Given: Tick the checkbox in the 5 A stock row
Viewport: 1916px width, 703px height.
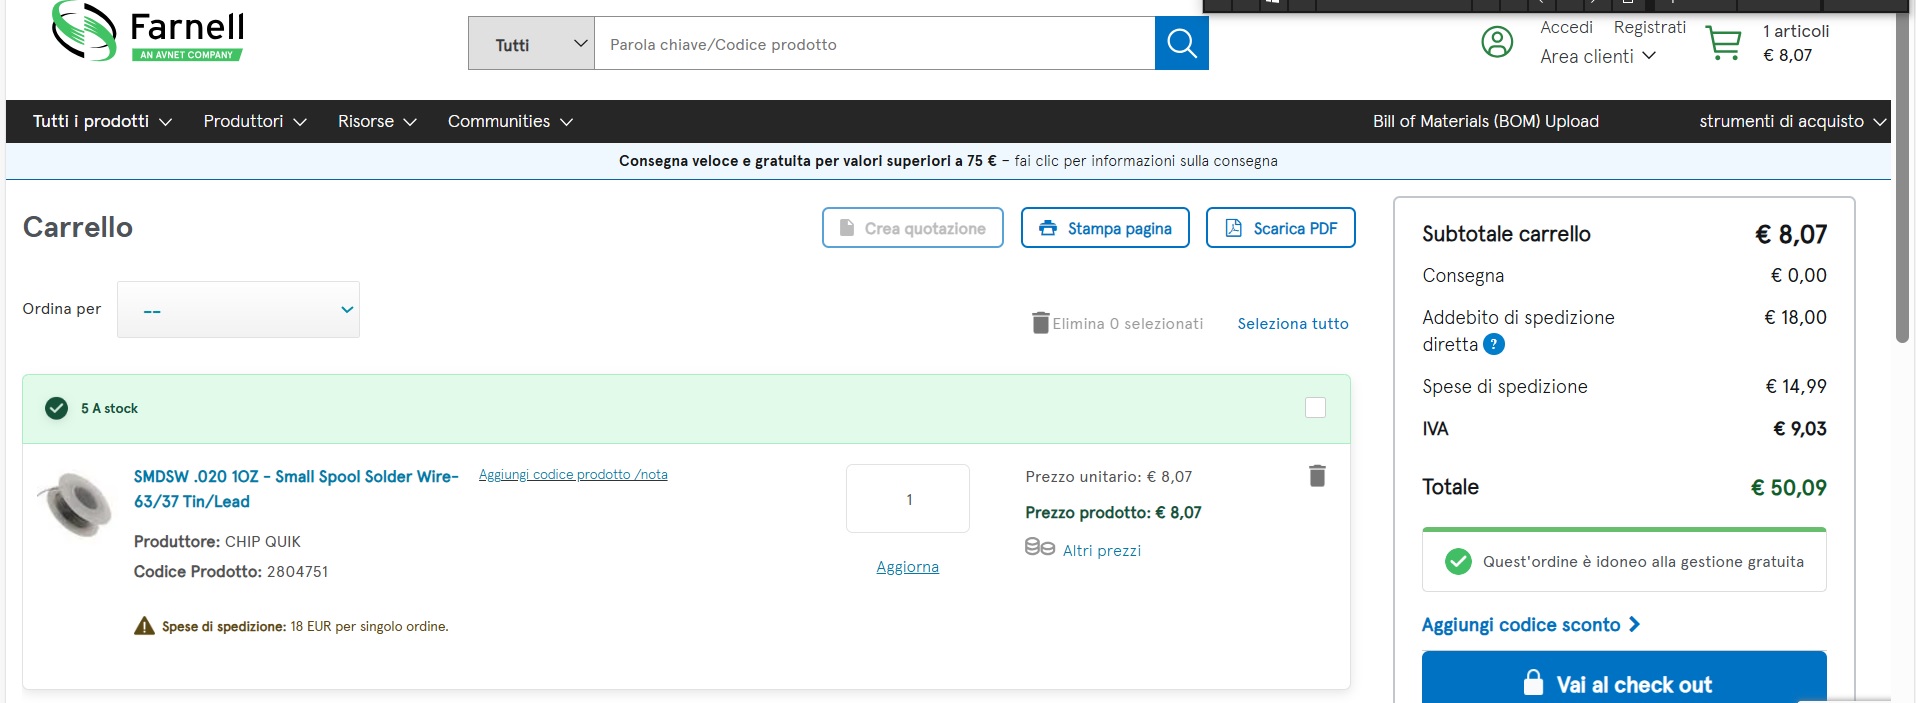Looking at the screenshot, I should coord(1315,407).
